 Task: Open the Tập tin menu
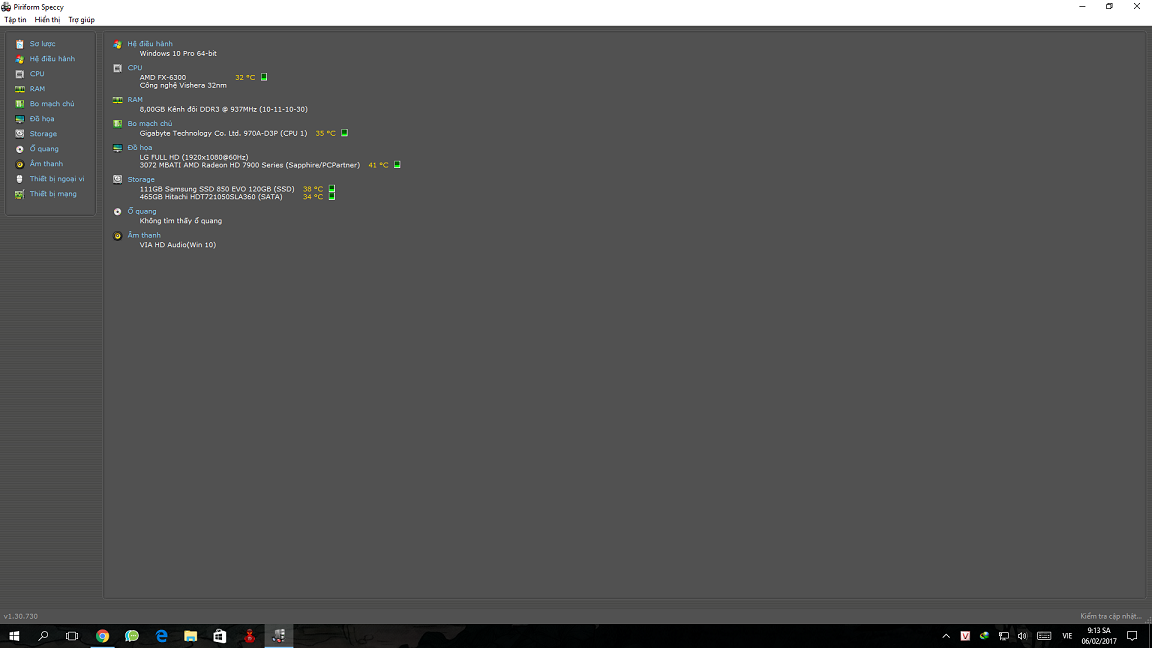coord(15,20)
